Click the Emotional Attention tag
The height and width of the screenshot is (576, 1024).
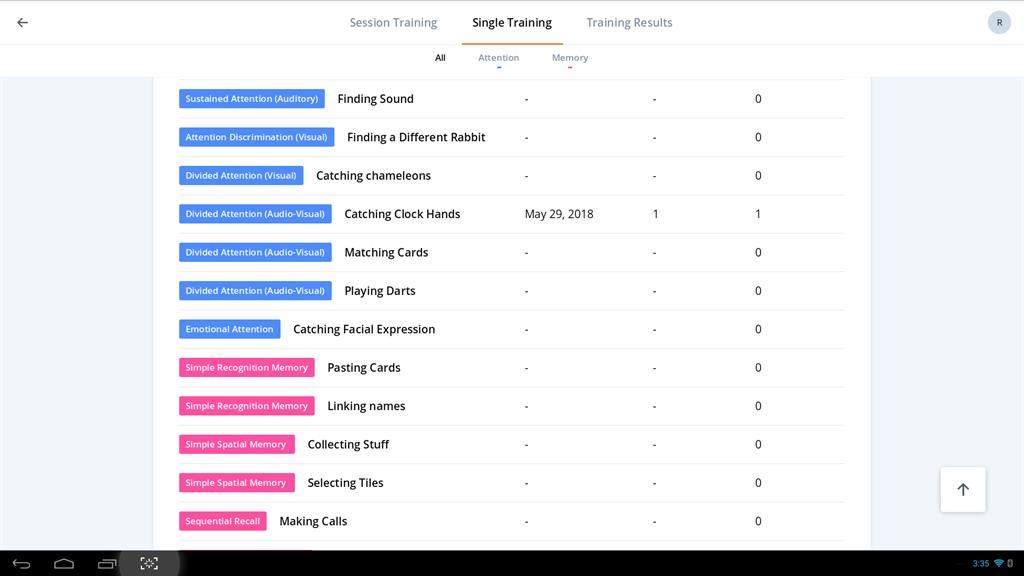[229, 329]
